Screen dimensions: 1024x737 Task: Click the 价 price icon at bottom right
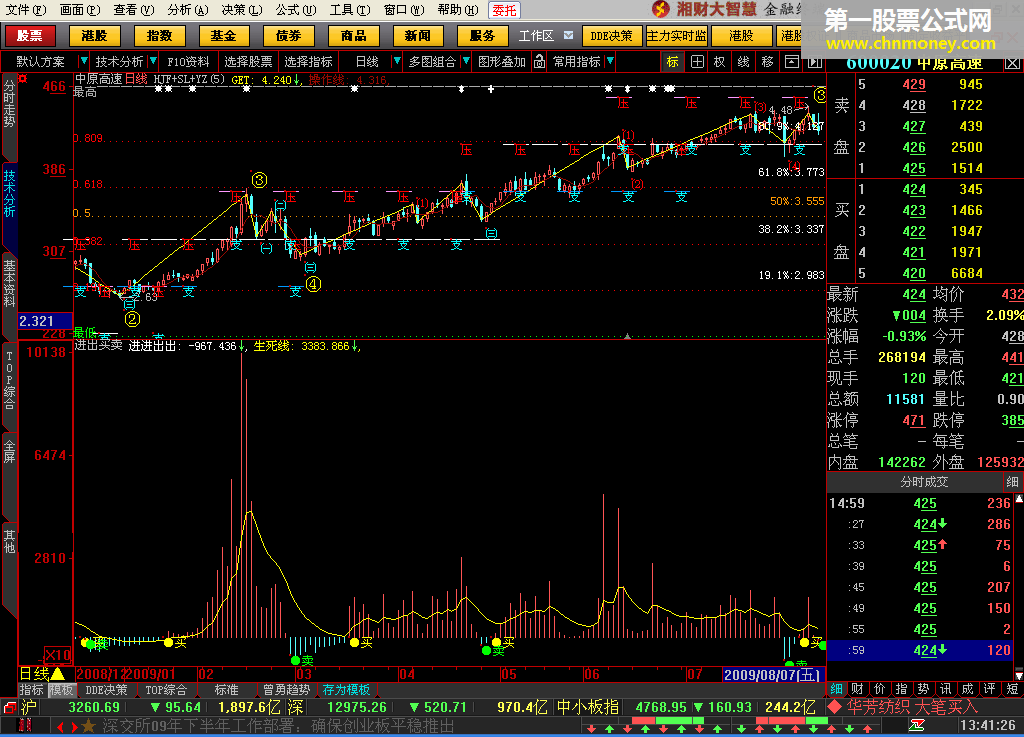click(880, 689)
